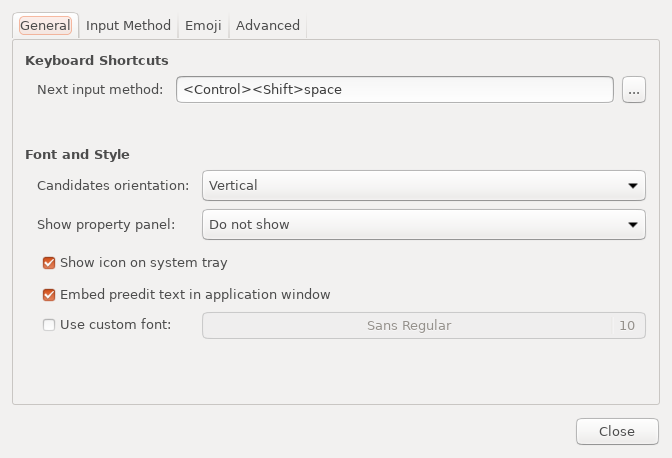Uncheck Embed preedit text in application window
672x458 pixels.
click(x=49, y=295)
